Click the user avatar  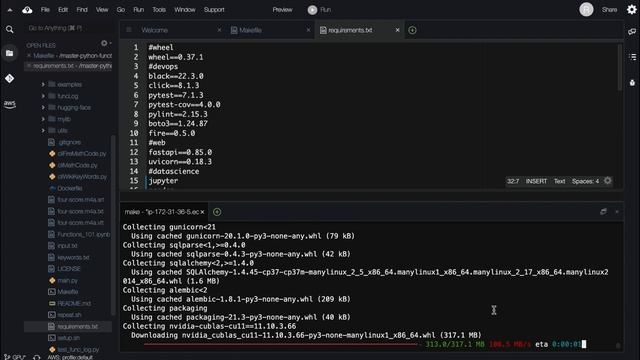click(x=587, y=10)
